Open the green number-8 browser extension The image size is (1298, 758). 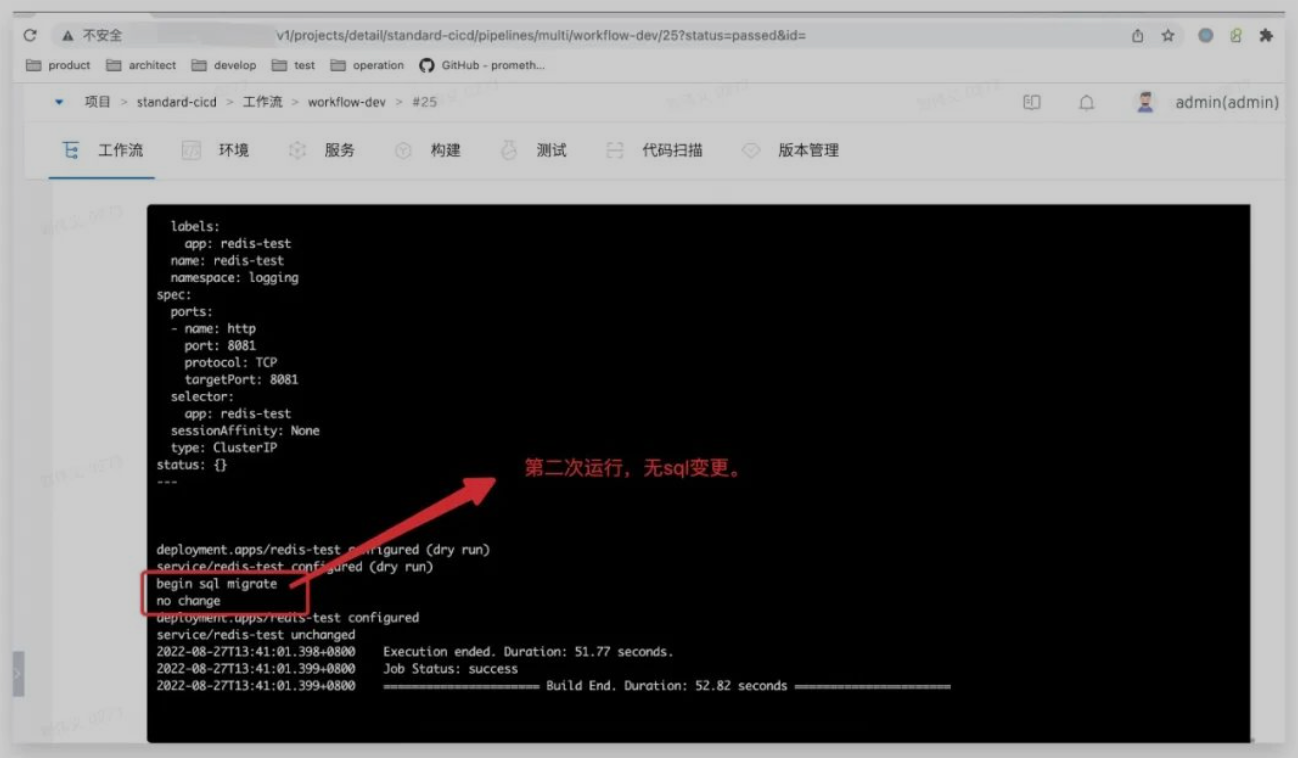pyautogui.click(x=1236, y=35)
